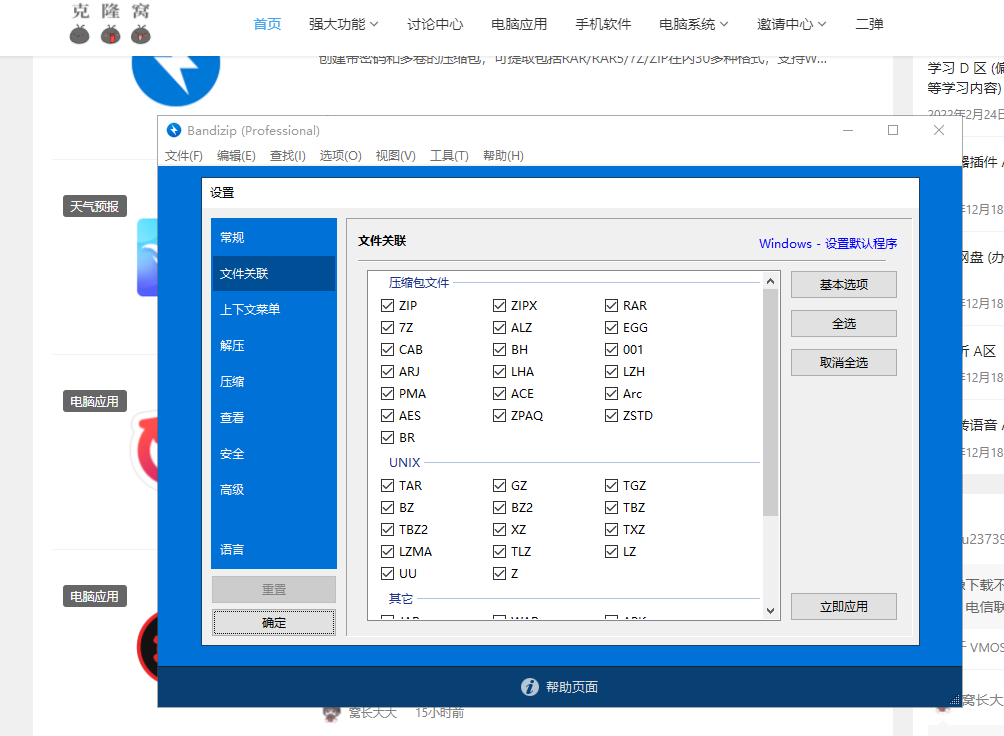This screenshot has height=736, width=1004.
Task: Toggle the ZPAQ checkbox
Action: (499, 416)
